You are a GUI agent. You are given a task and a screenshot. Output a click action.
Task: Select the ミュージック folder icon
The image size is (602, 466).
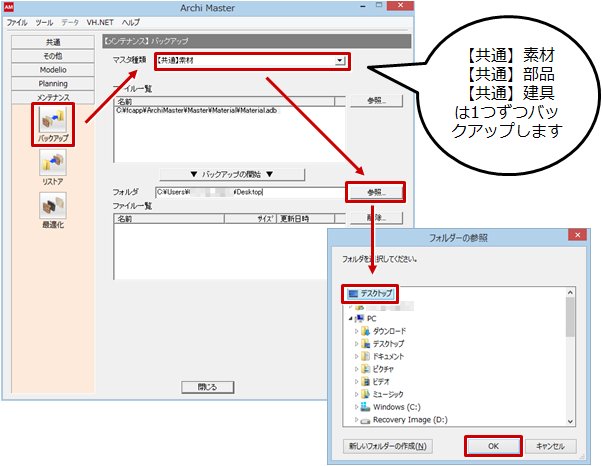pos(366,395)
